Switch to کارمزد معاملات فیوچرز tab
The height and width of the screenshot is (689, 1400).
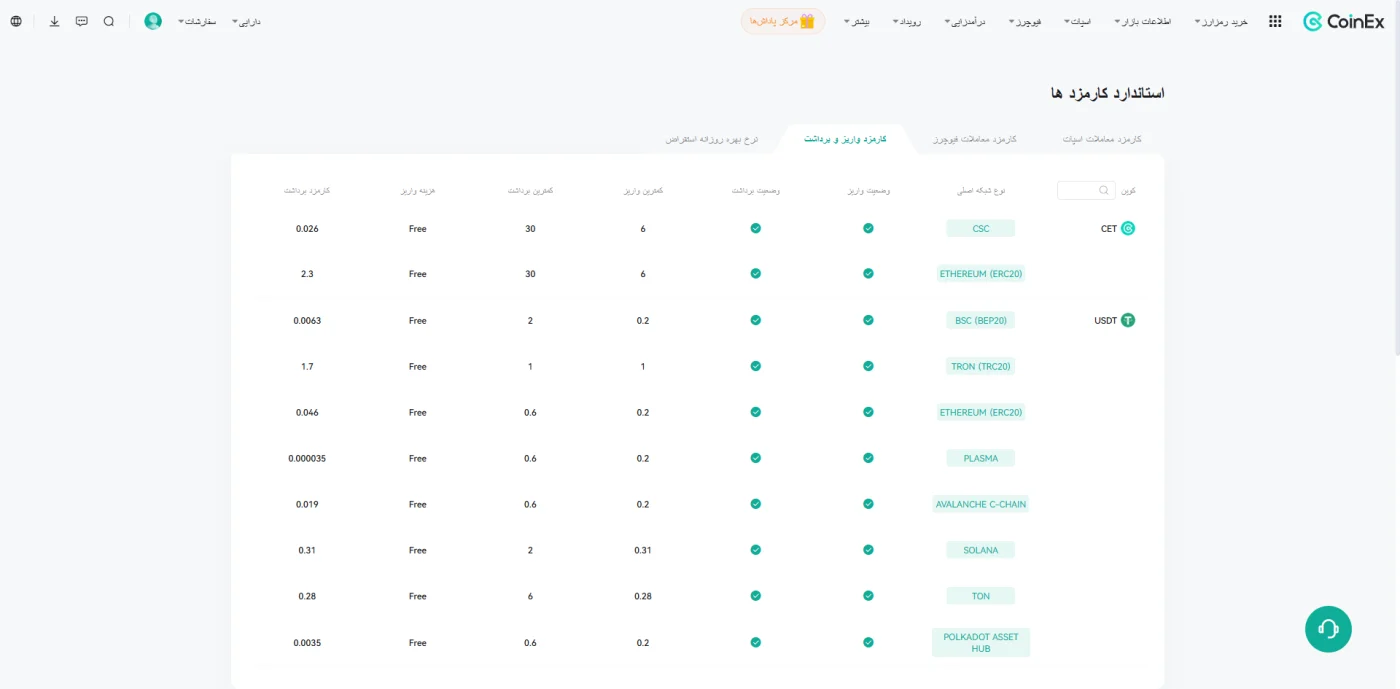click(975, 139)
